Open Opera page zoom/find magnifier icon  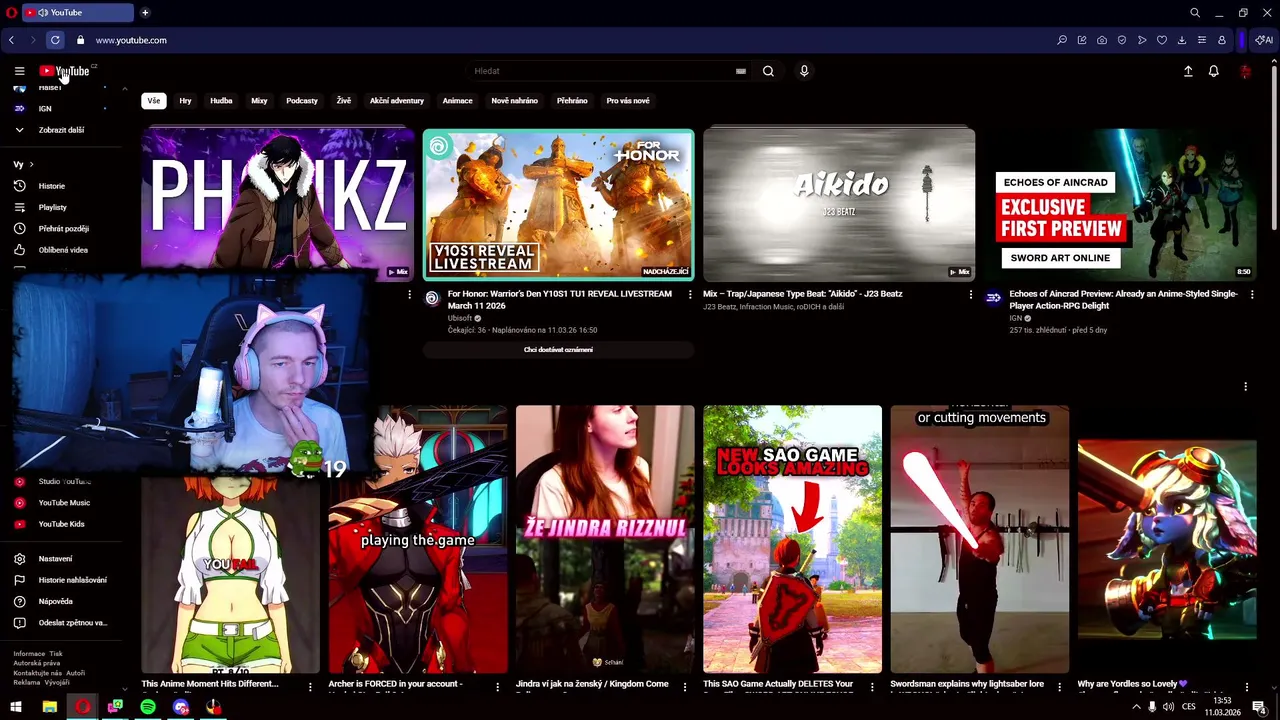coord(1062,40)
